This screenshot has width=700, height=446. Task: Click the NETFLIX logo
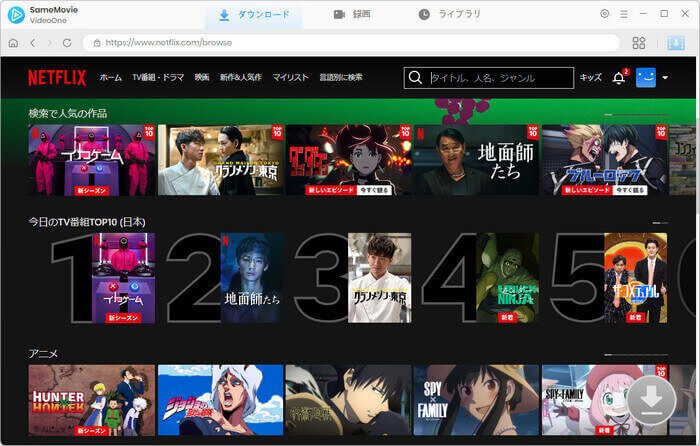[x=57, y=78]
